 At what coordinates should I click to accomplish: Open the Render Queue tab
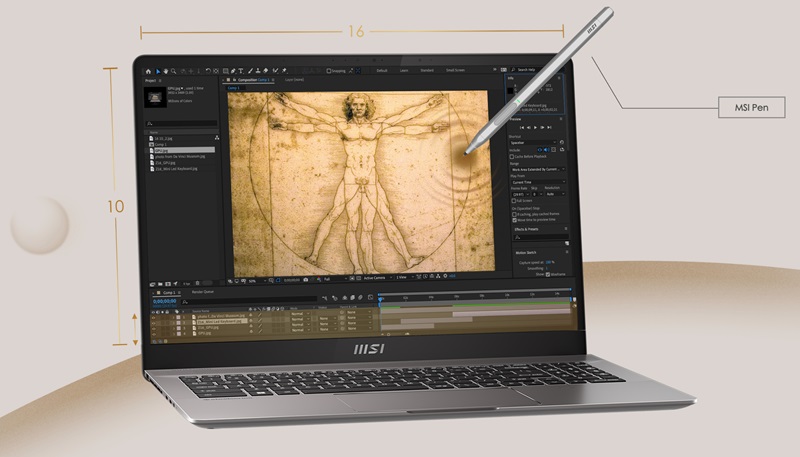(x=203, y=292)
